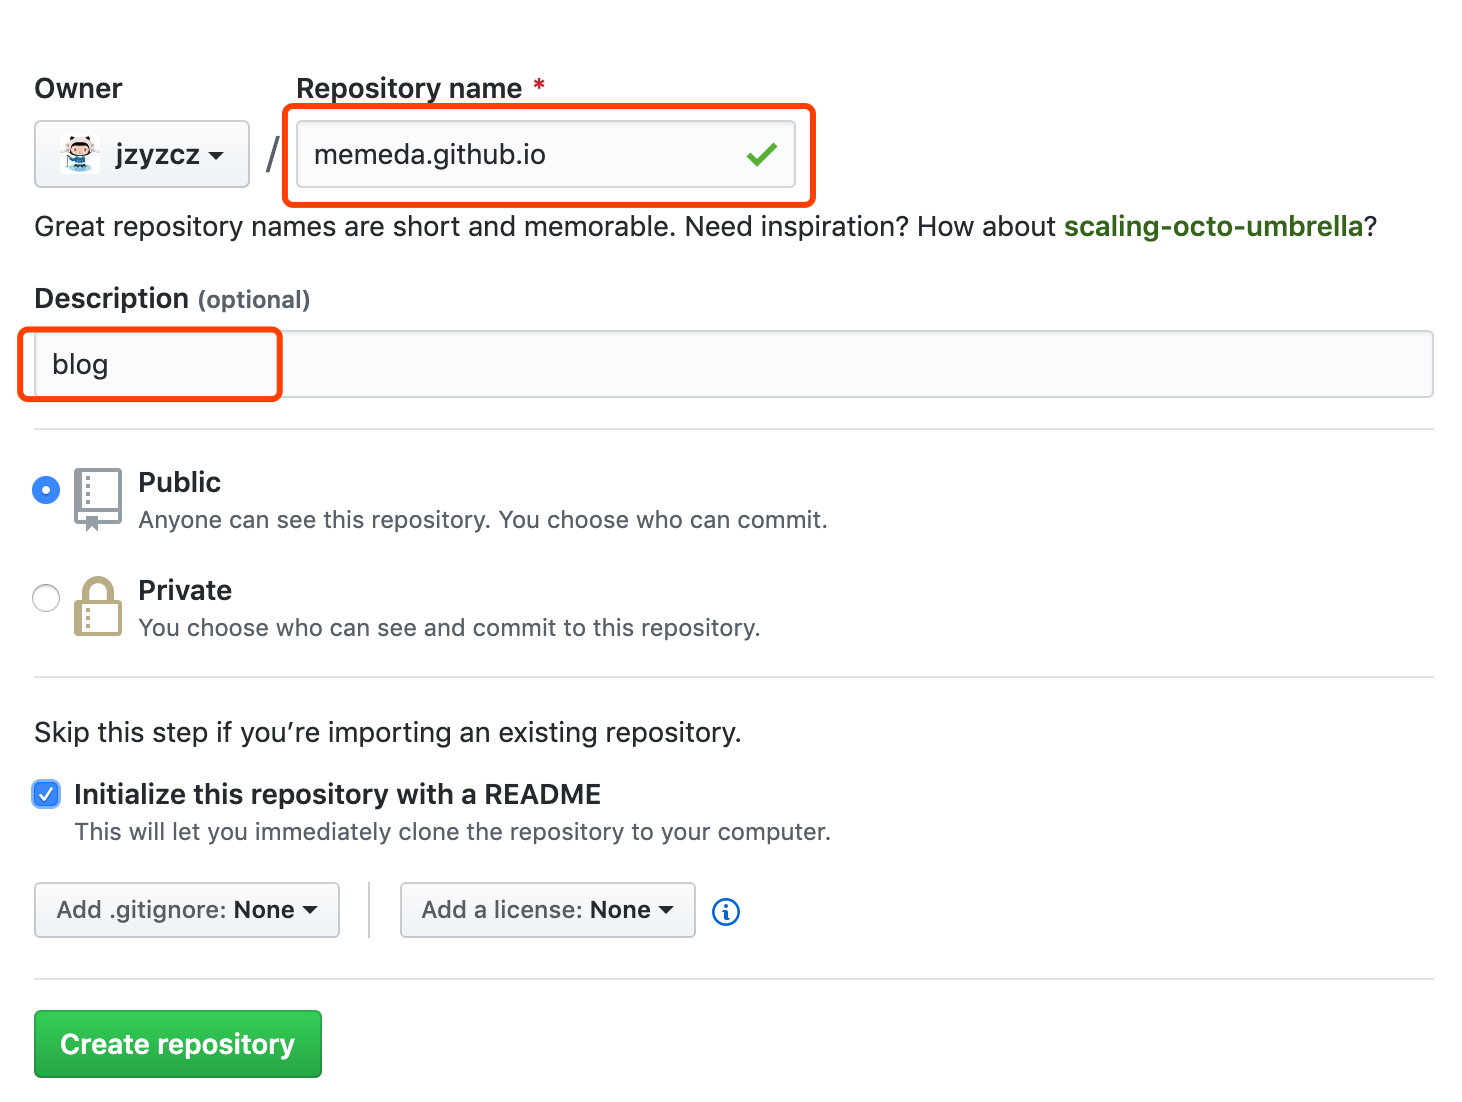Expand the Add .gitignore dropdown

click(187, 910)
